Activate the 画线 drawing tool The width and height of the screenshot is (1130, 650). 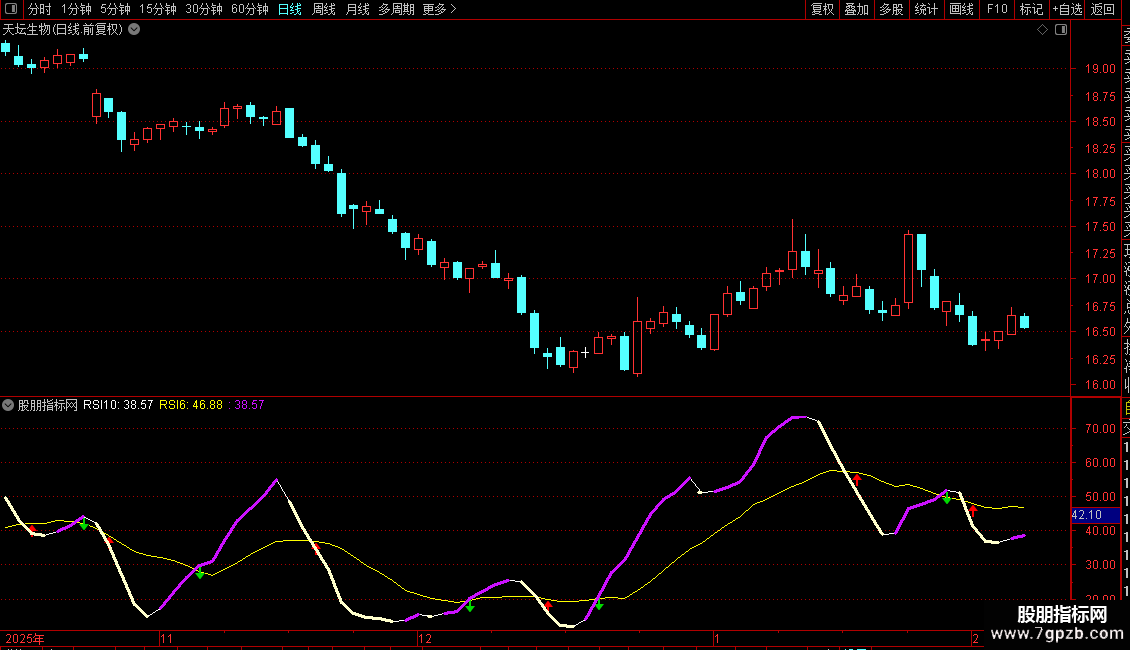tap(961, 9)
